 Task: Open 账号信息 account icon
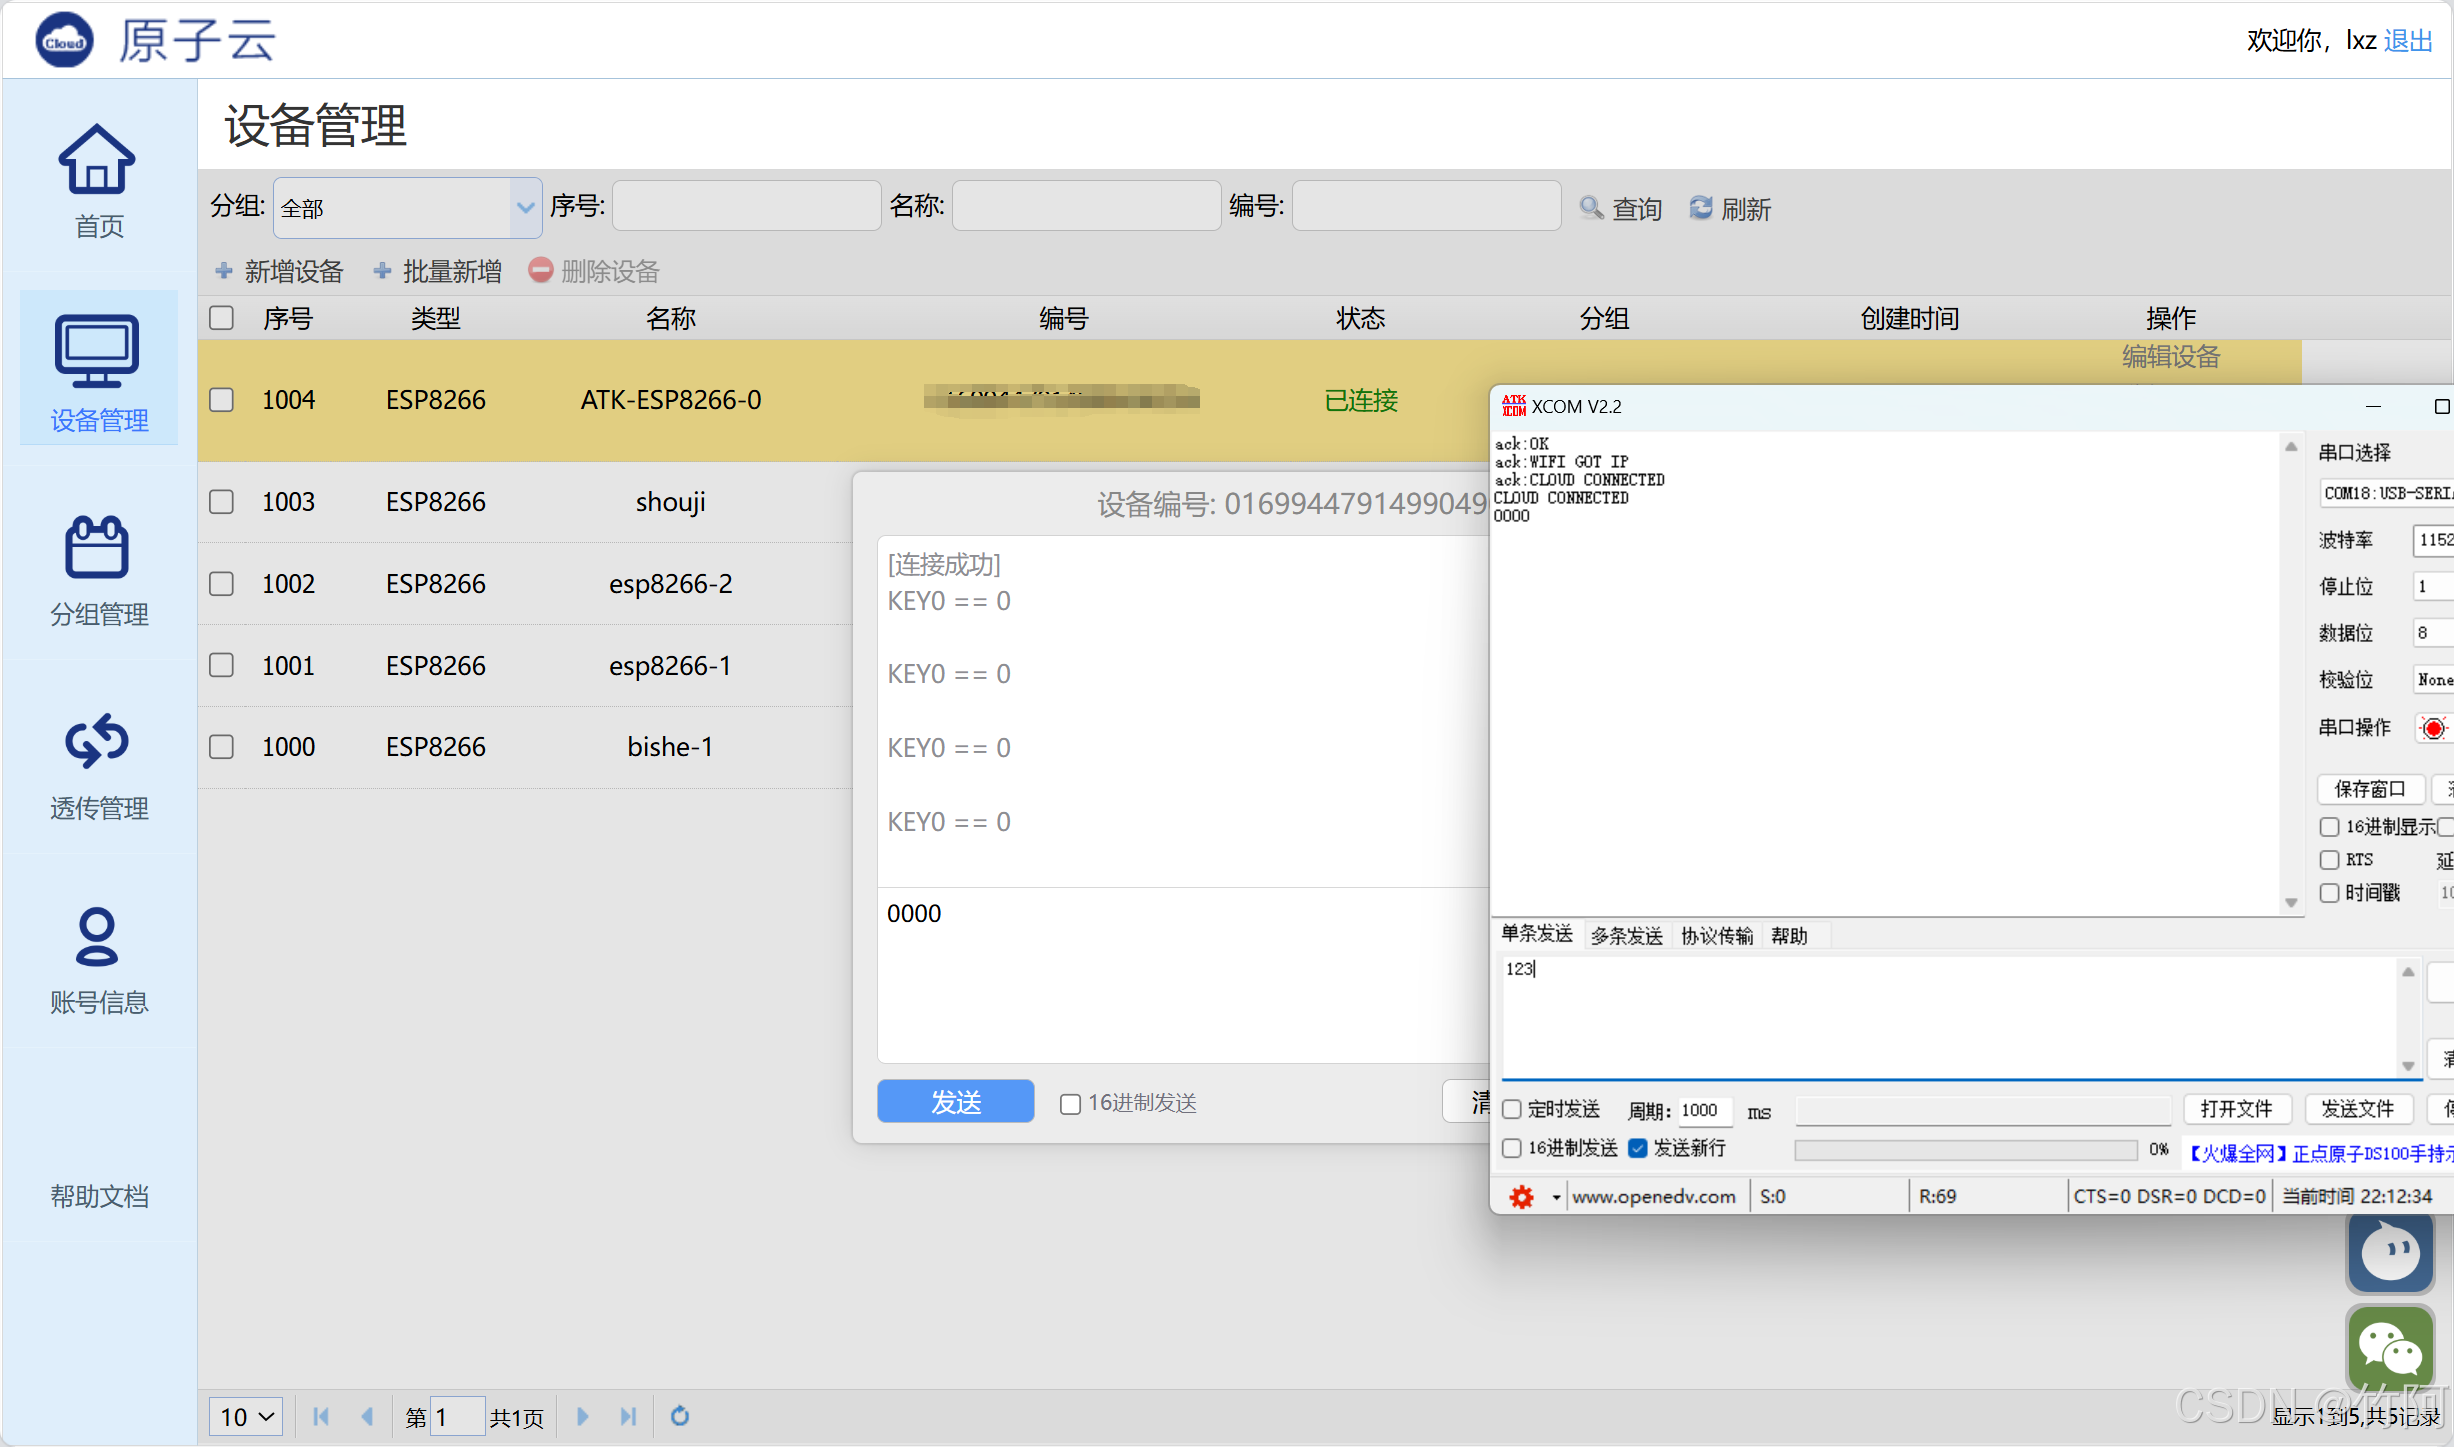(97, 936)
